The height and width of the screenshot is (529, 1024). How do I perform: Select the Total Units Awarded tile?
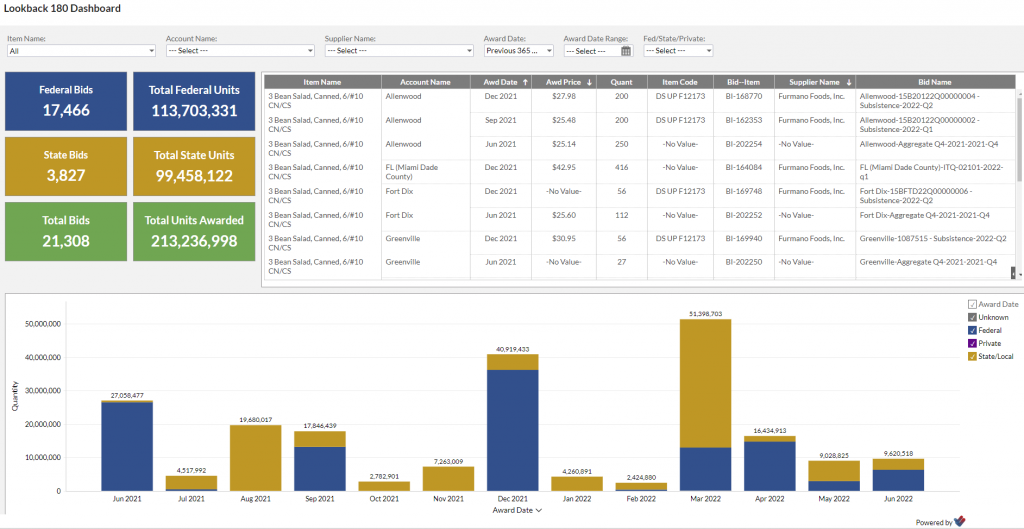(194, 231)
